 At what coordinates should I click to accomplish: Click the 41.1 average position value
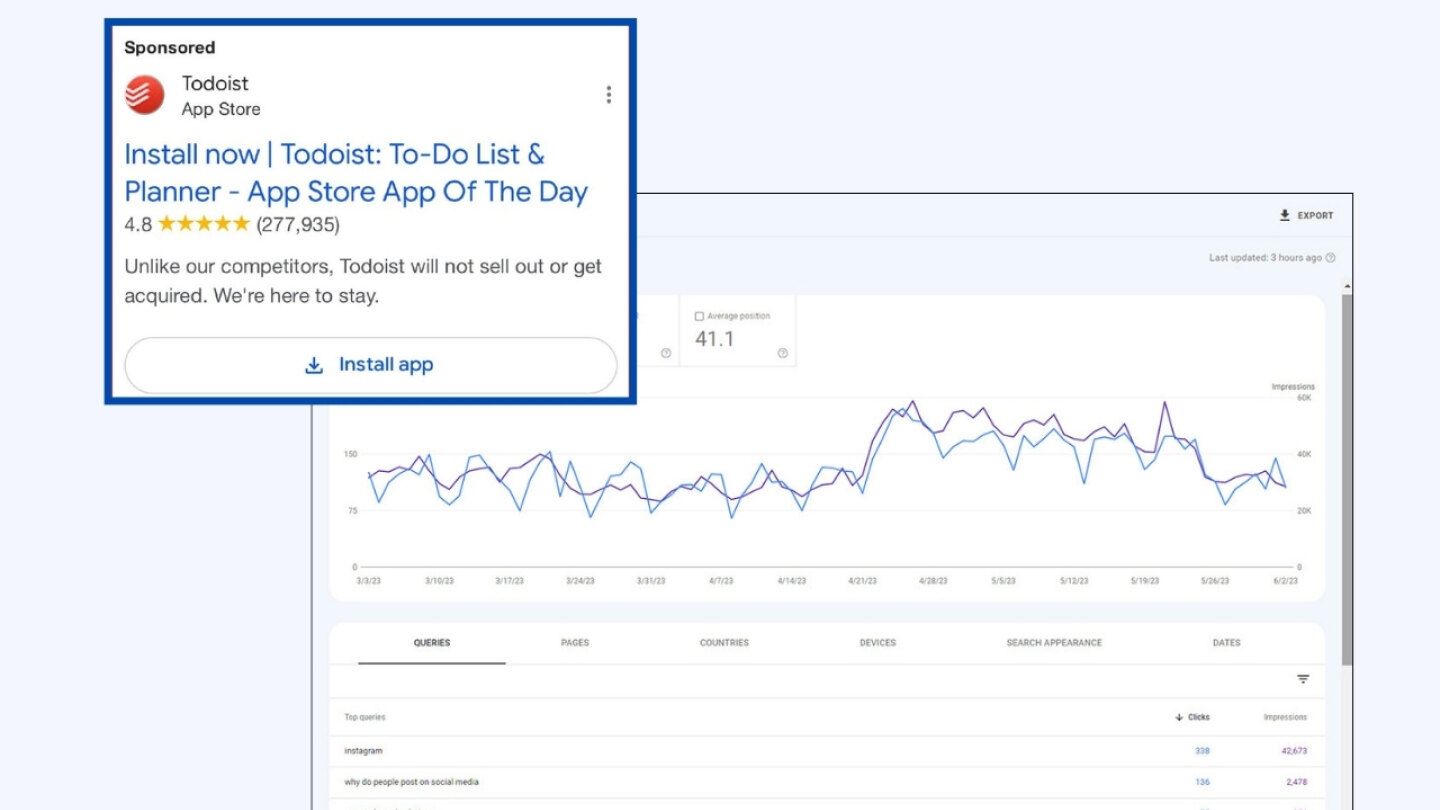click(714, 339)
